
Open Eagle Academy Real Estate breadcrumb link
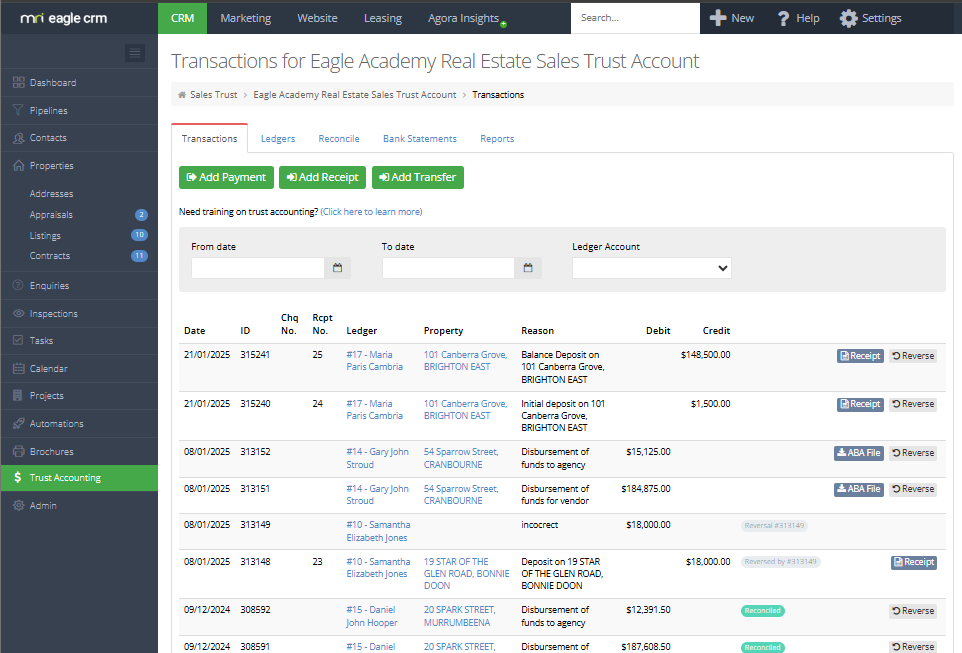point(355,95)
